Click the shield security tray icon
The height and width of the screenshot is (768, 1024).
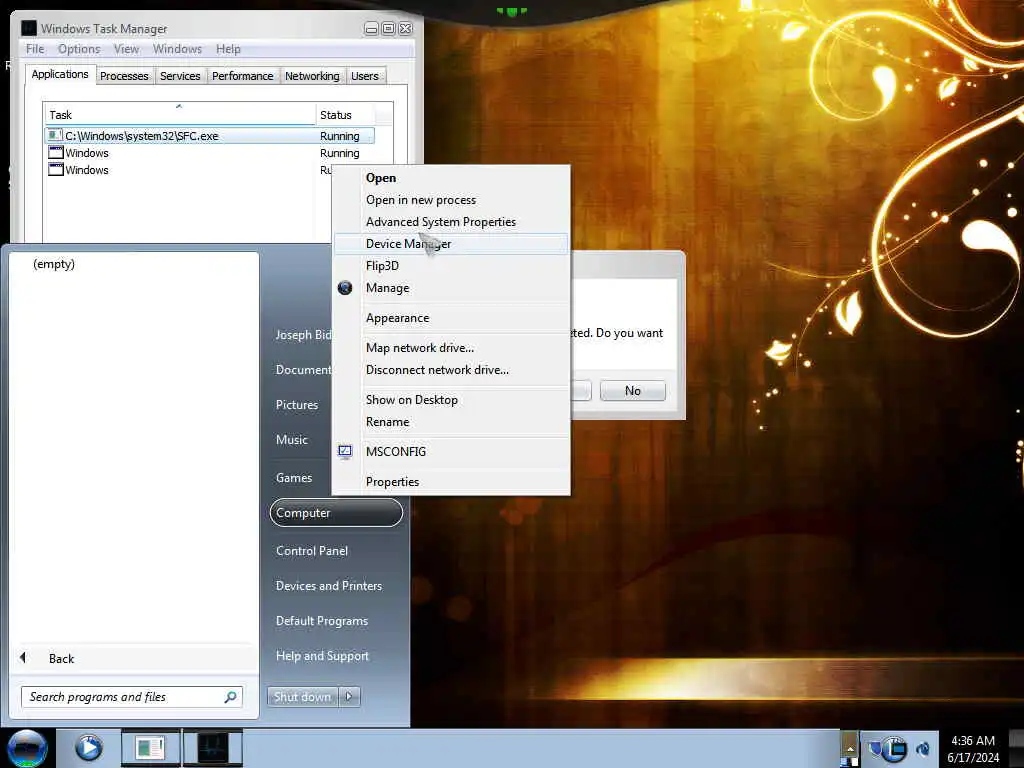click(874, 748)
